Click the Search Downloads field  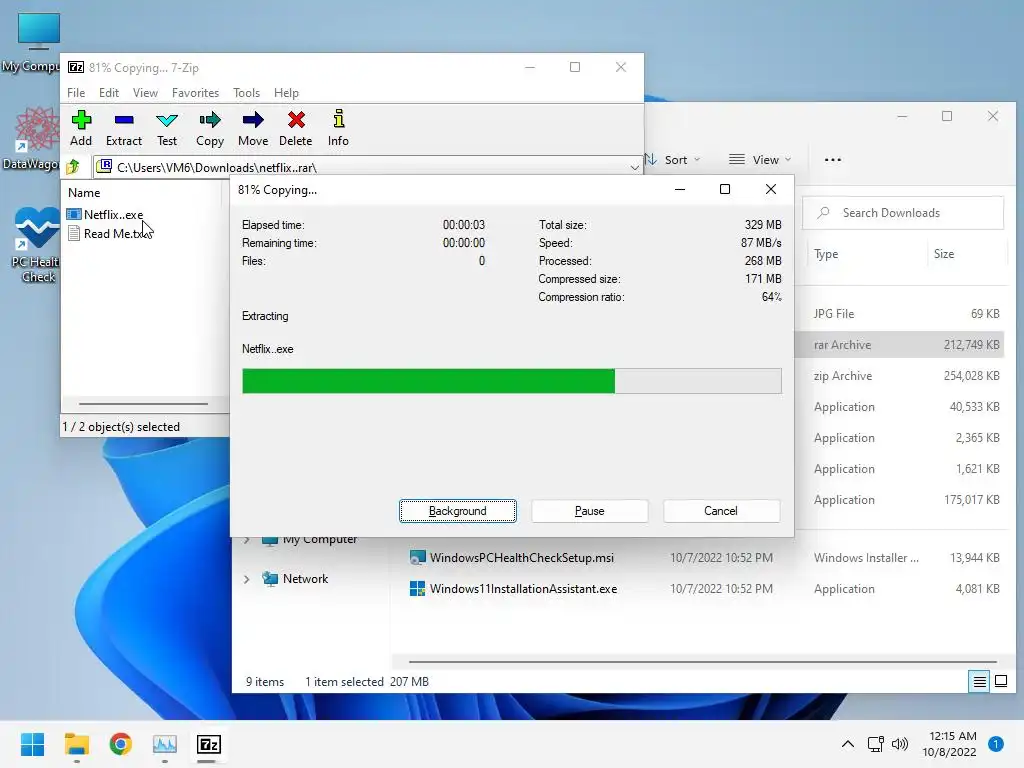903,213
